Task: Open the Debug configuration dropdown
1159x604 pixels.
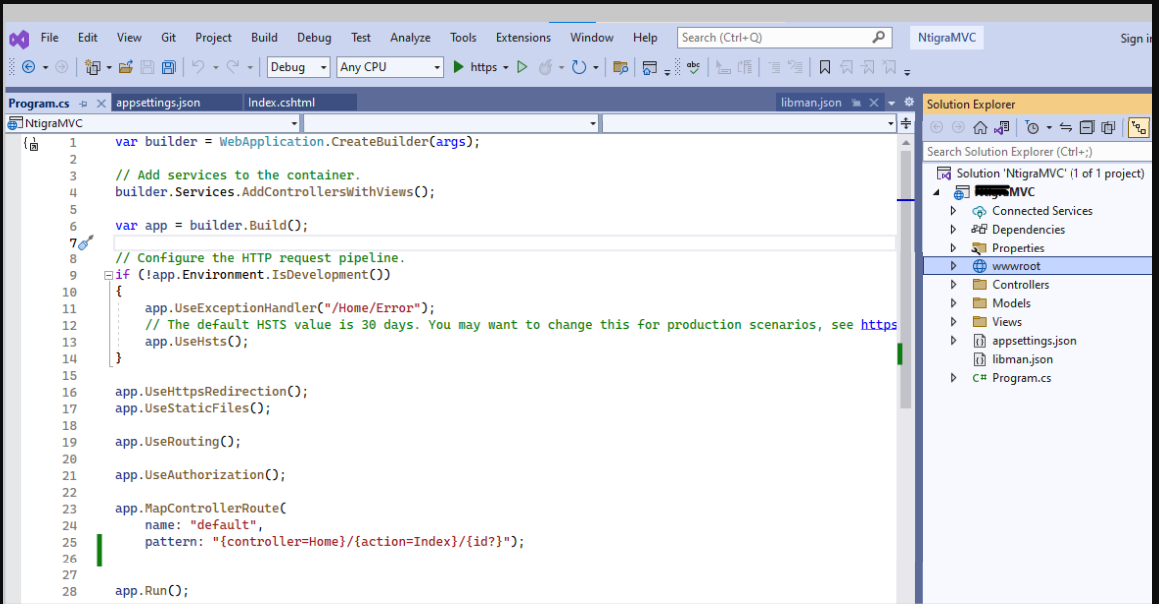Action: point(298,67)
